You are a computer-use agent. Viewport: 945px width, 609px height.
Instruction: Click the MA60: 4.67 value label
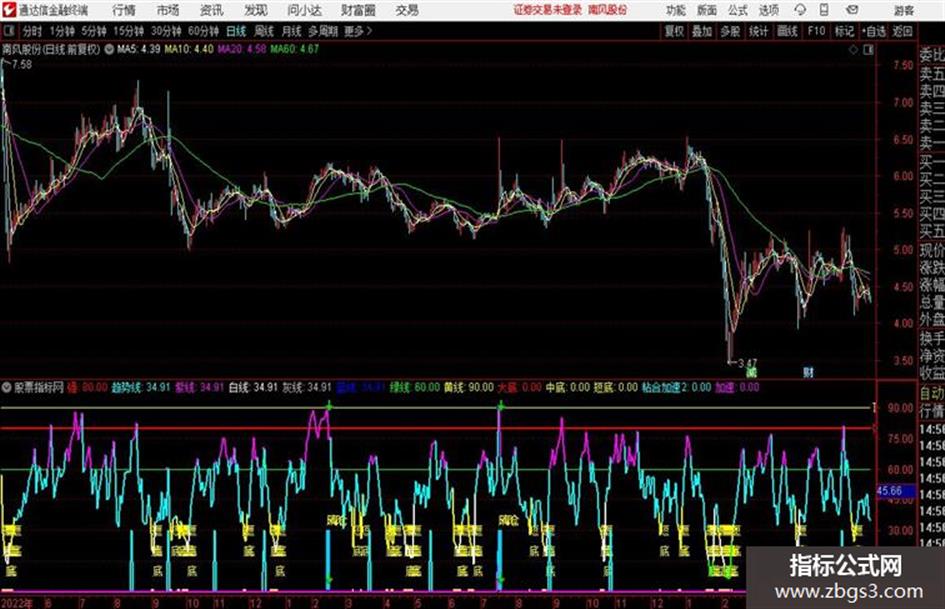(294, 49)
